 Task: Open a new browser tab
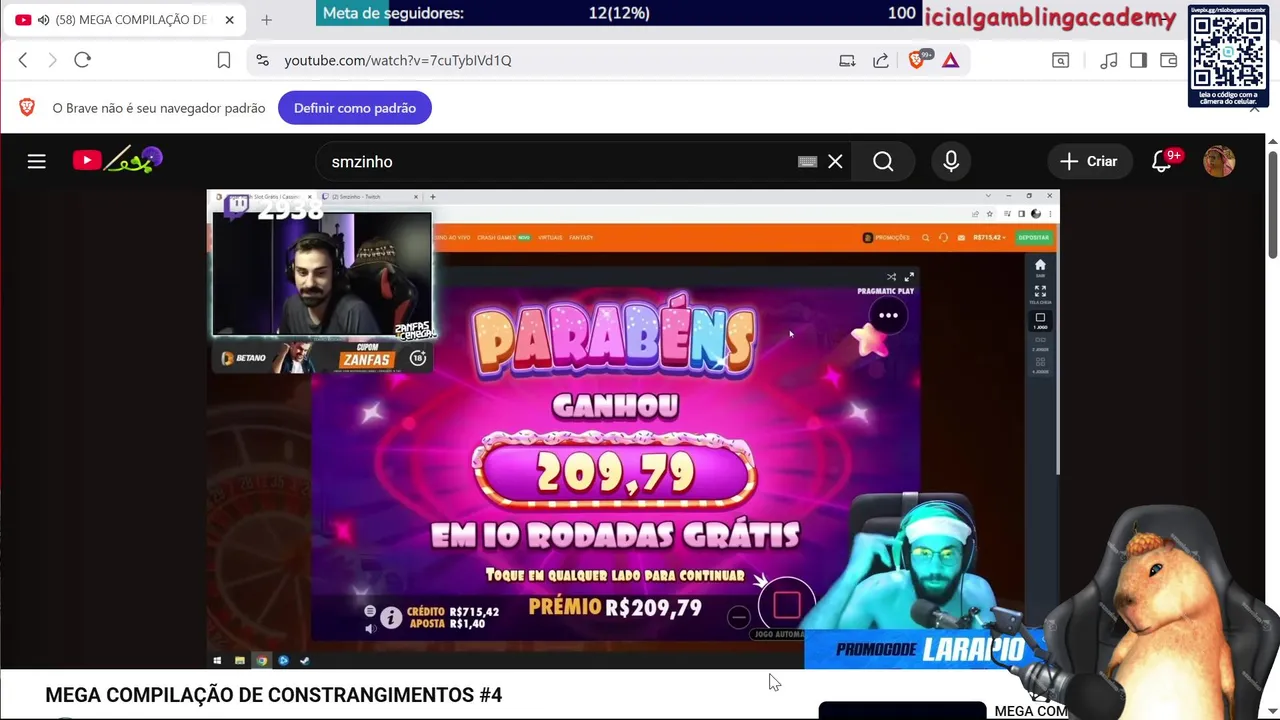tap(266, 20)
